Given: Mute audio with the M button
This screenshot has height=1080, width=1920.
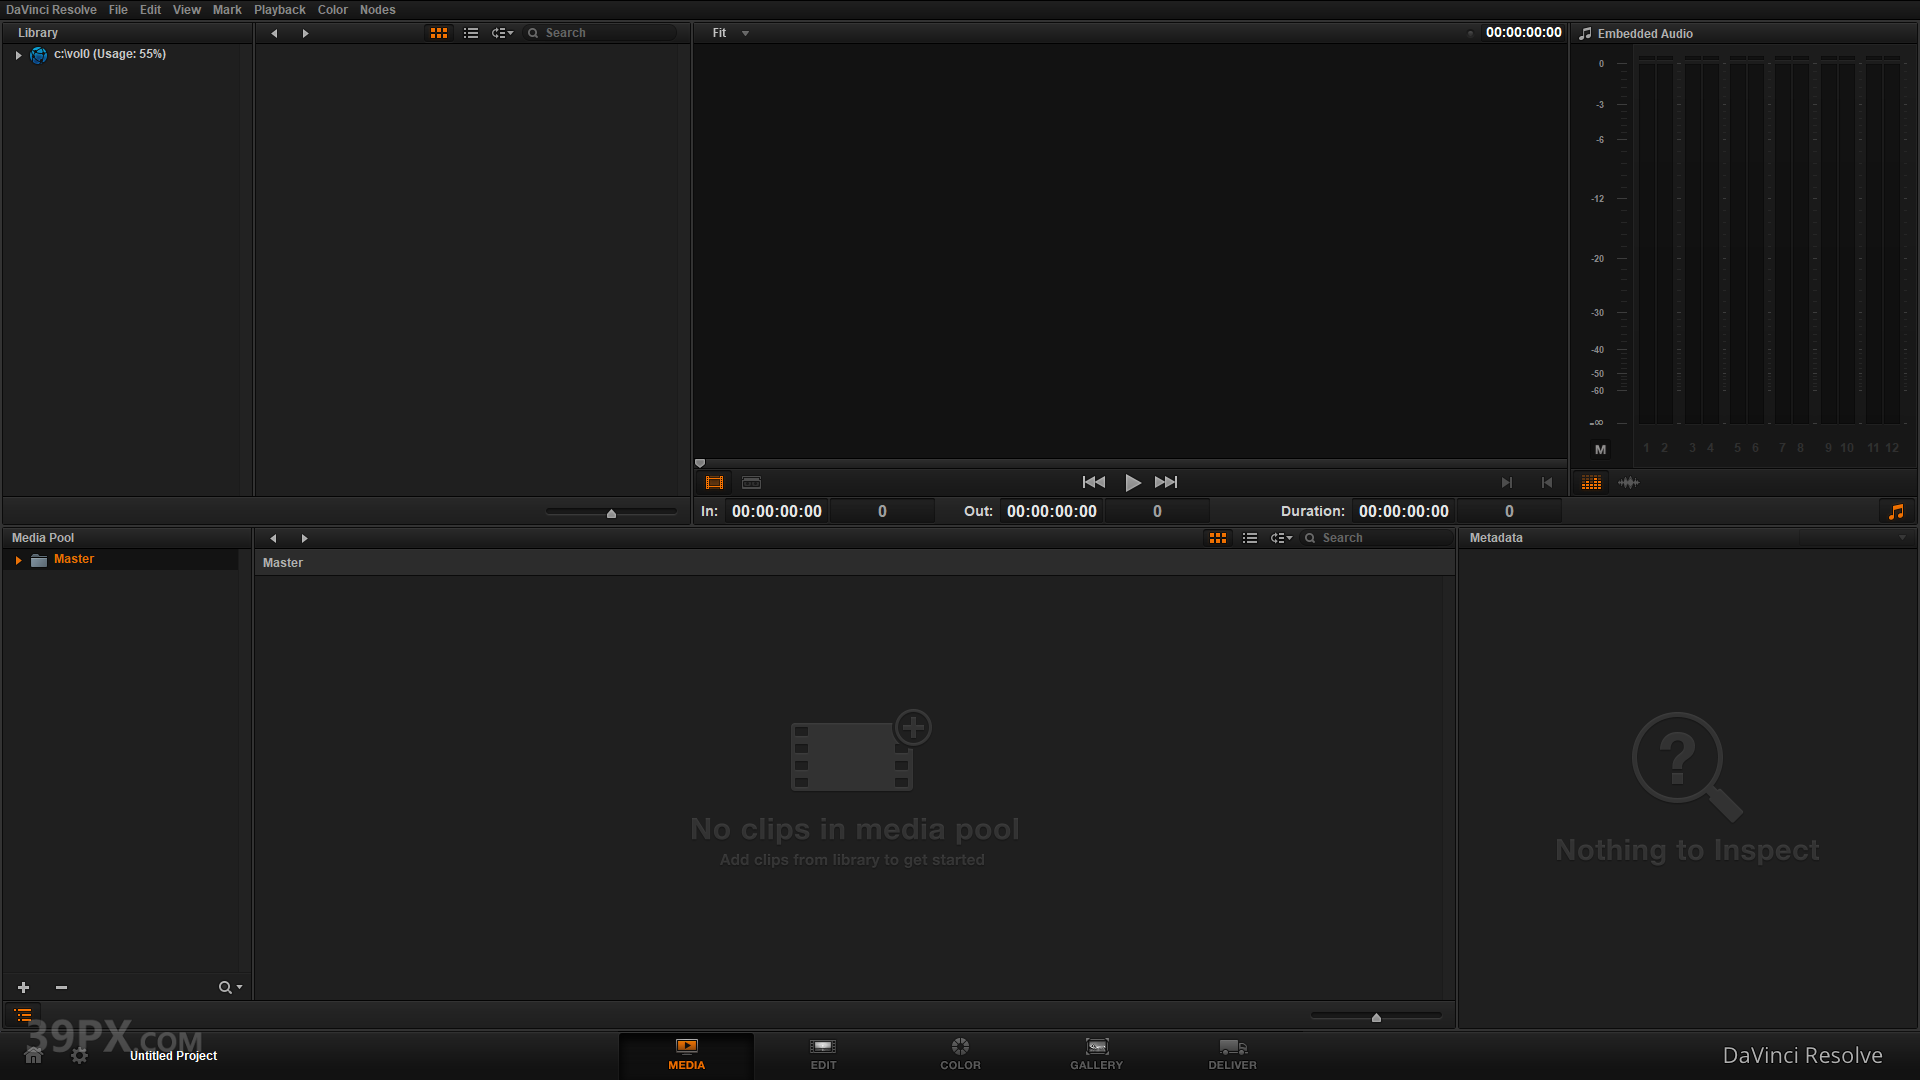Looking at the screenshot, I should [1600, 449].
